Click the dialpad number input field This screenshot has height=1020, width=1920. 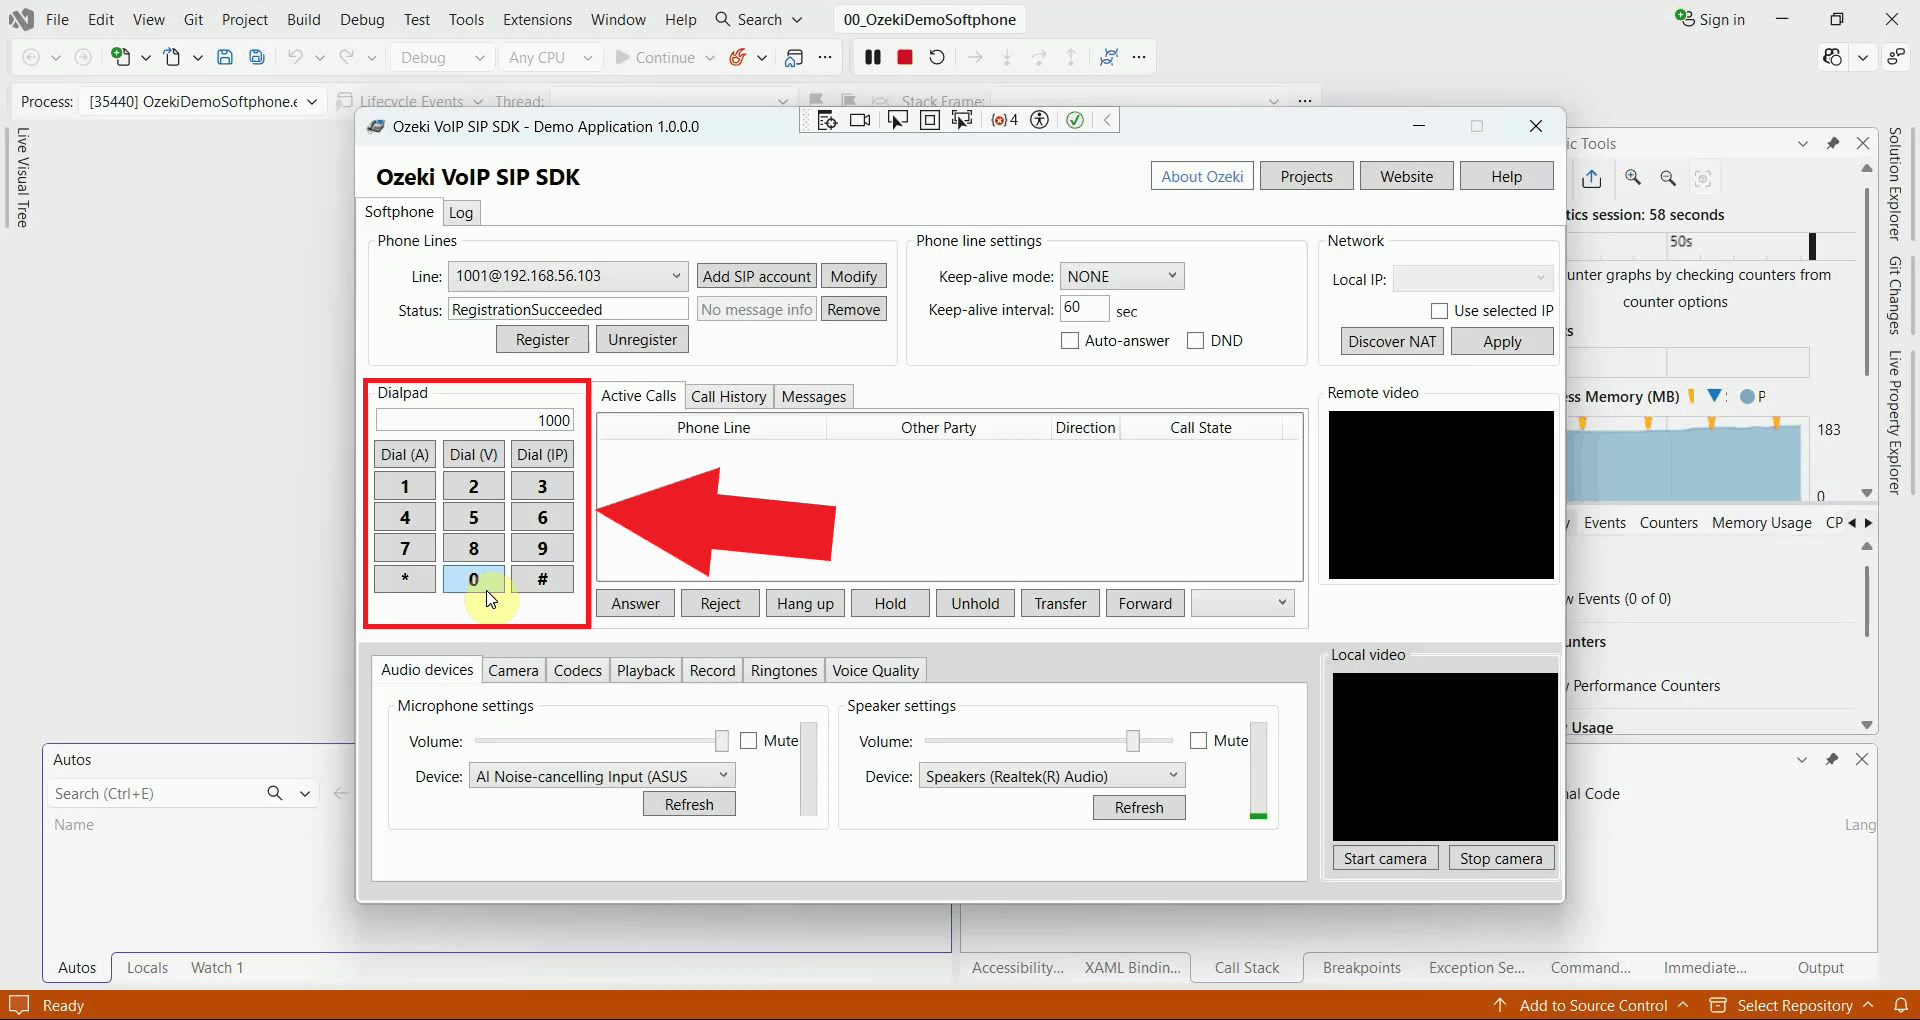(x=475, y=421)
